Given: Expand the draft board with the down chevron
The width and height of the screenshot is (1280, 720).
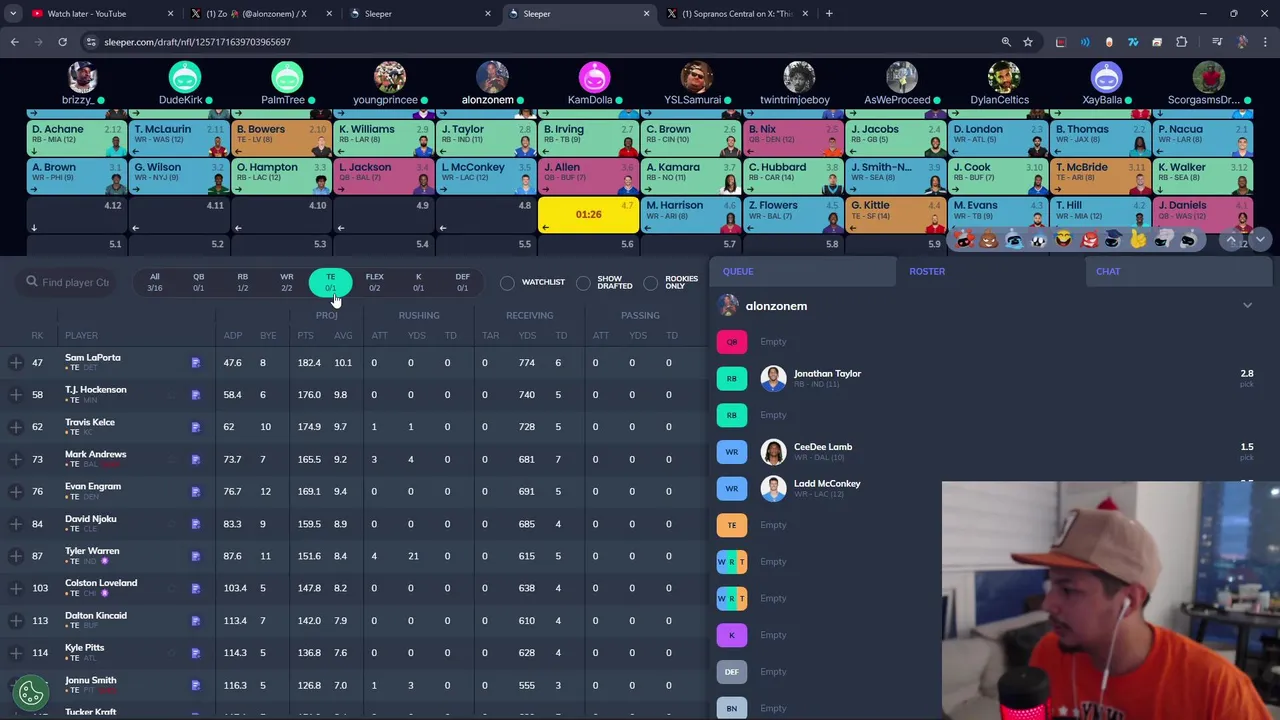Looking at the screenshot, I should click(x=1259, y=239).
